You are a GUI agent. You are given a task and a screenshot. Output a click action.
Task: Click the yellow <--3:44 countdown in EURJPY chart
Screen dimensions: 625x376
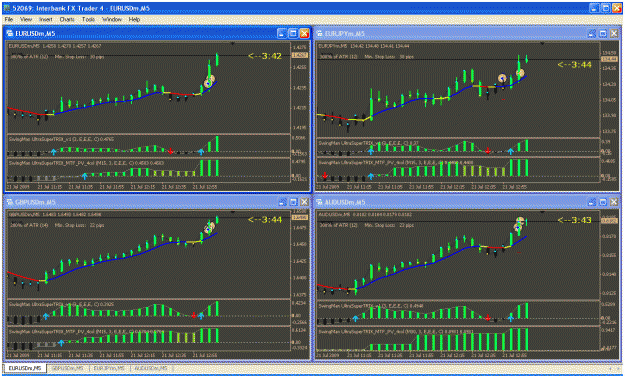pyautogui.click(x=574, y=65)
